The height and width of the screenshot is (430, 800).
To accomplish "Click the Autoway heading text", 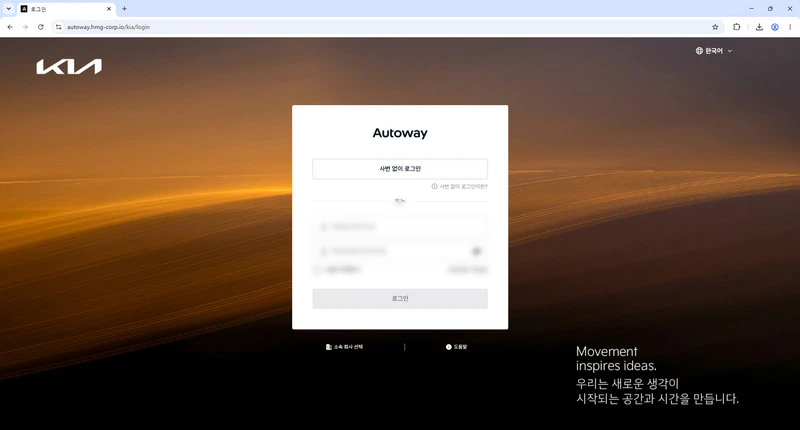I will tap(400, 133).
